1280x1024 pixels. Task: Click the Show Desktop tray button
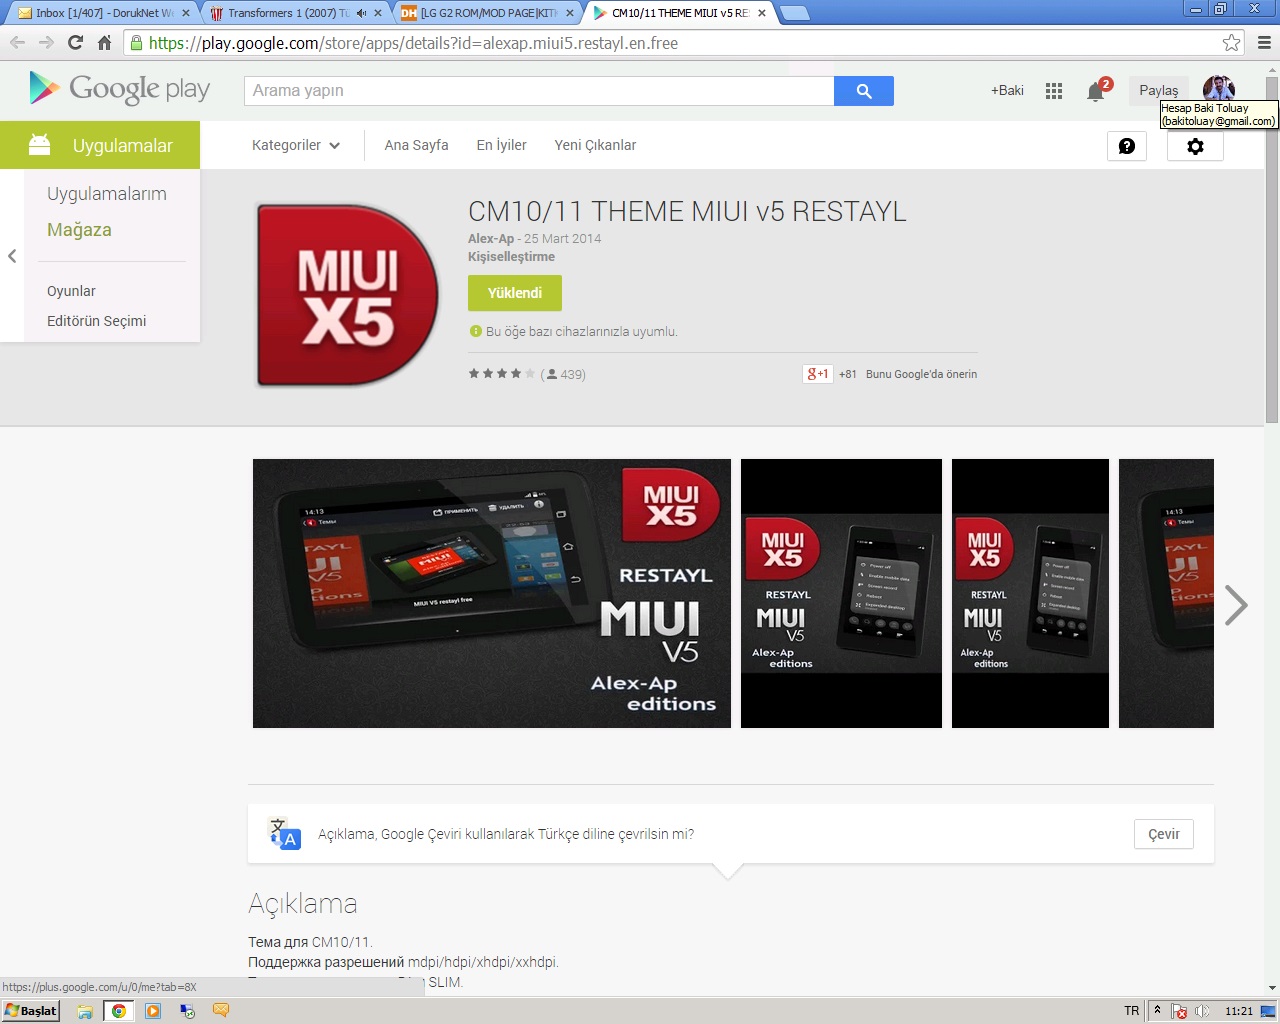tap(1270, 1011)
